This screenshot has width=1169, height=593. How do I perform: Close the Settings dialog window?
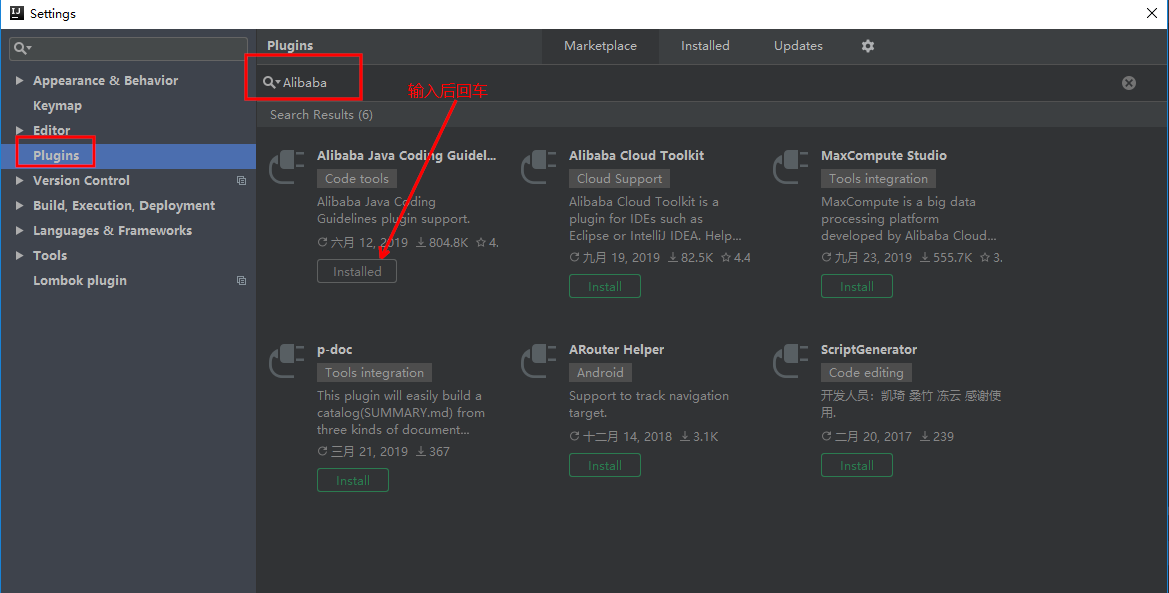pos(1151,13)
